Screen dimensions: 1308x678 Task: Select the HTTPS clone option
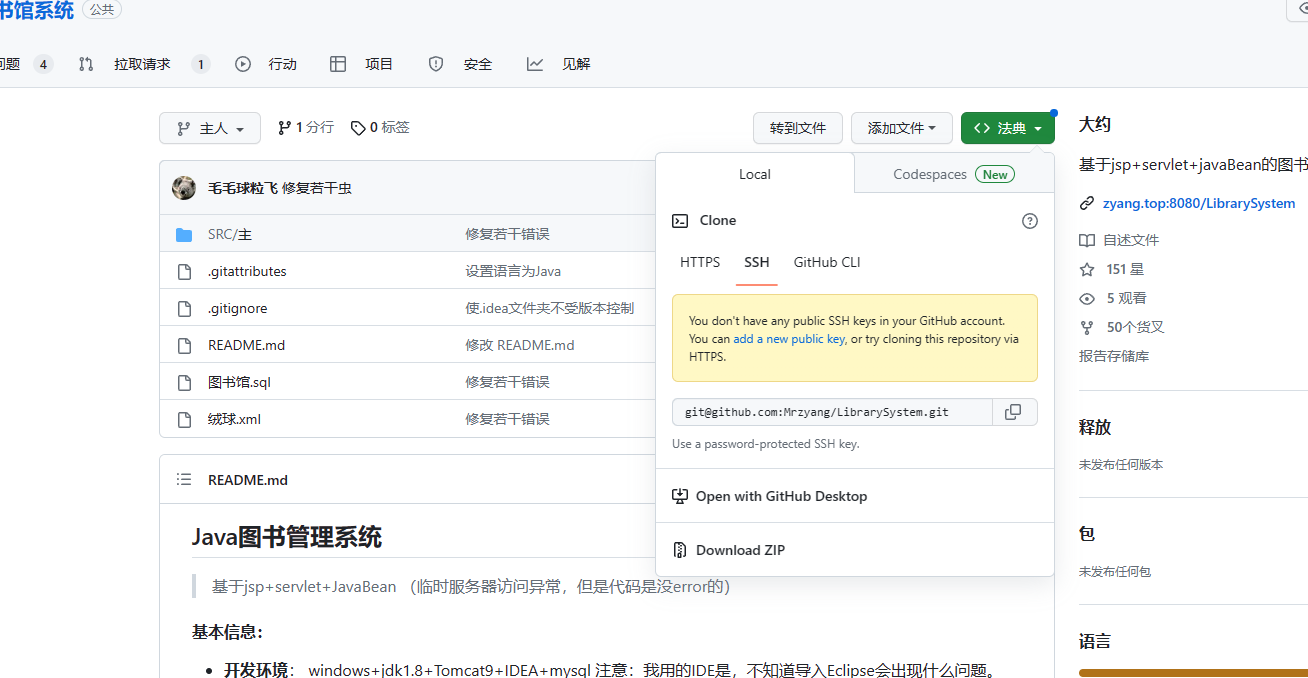[700, 263]
